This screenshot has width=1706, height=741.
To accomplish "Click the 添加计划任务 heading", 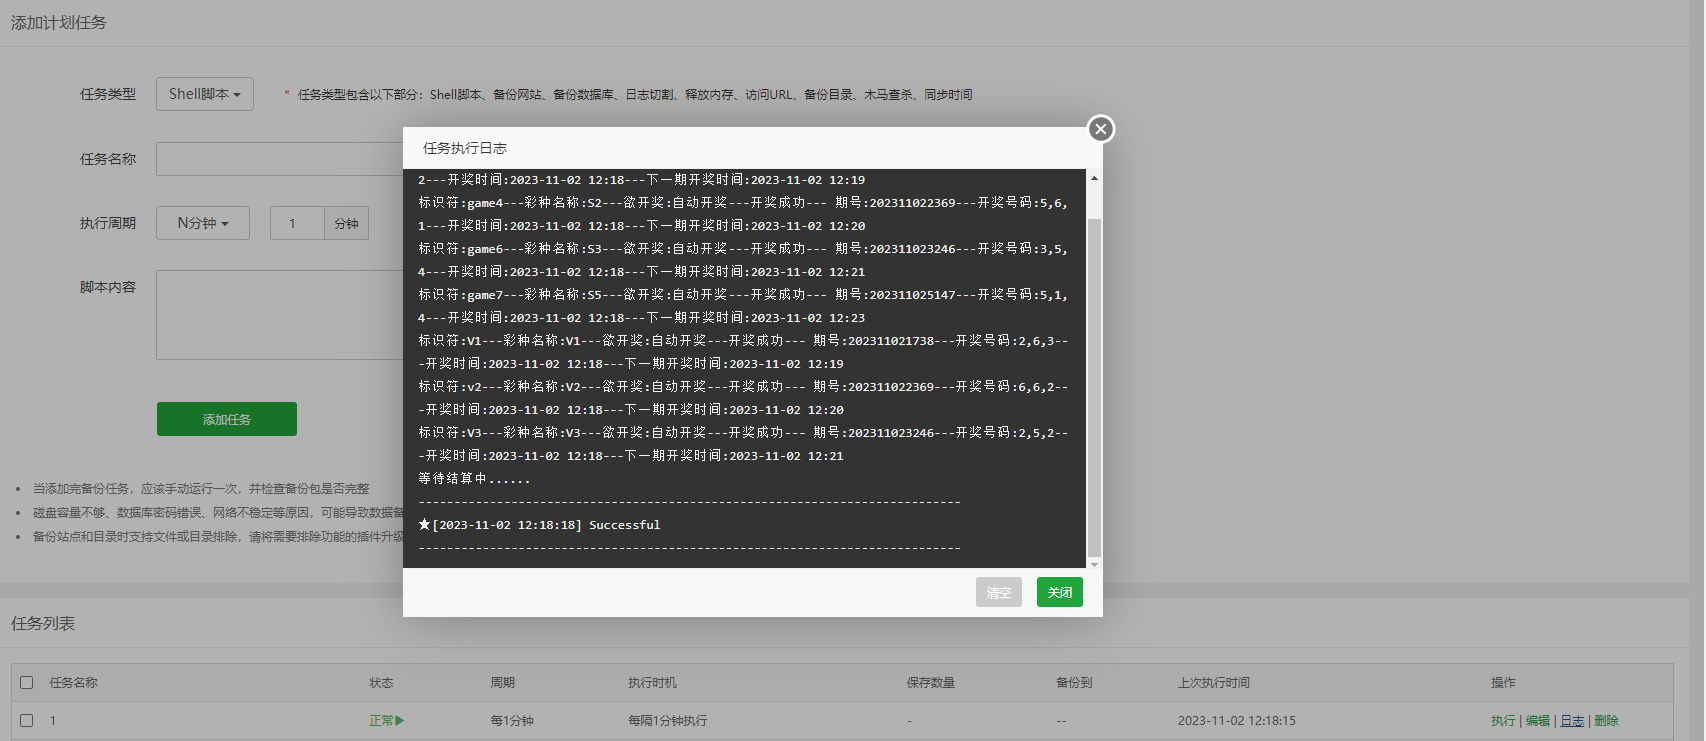I will [x=59, y=22].
